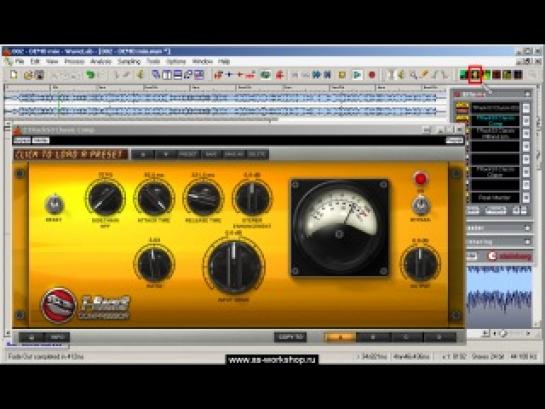Click the upper channel waveform

pos(225,98)
